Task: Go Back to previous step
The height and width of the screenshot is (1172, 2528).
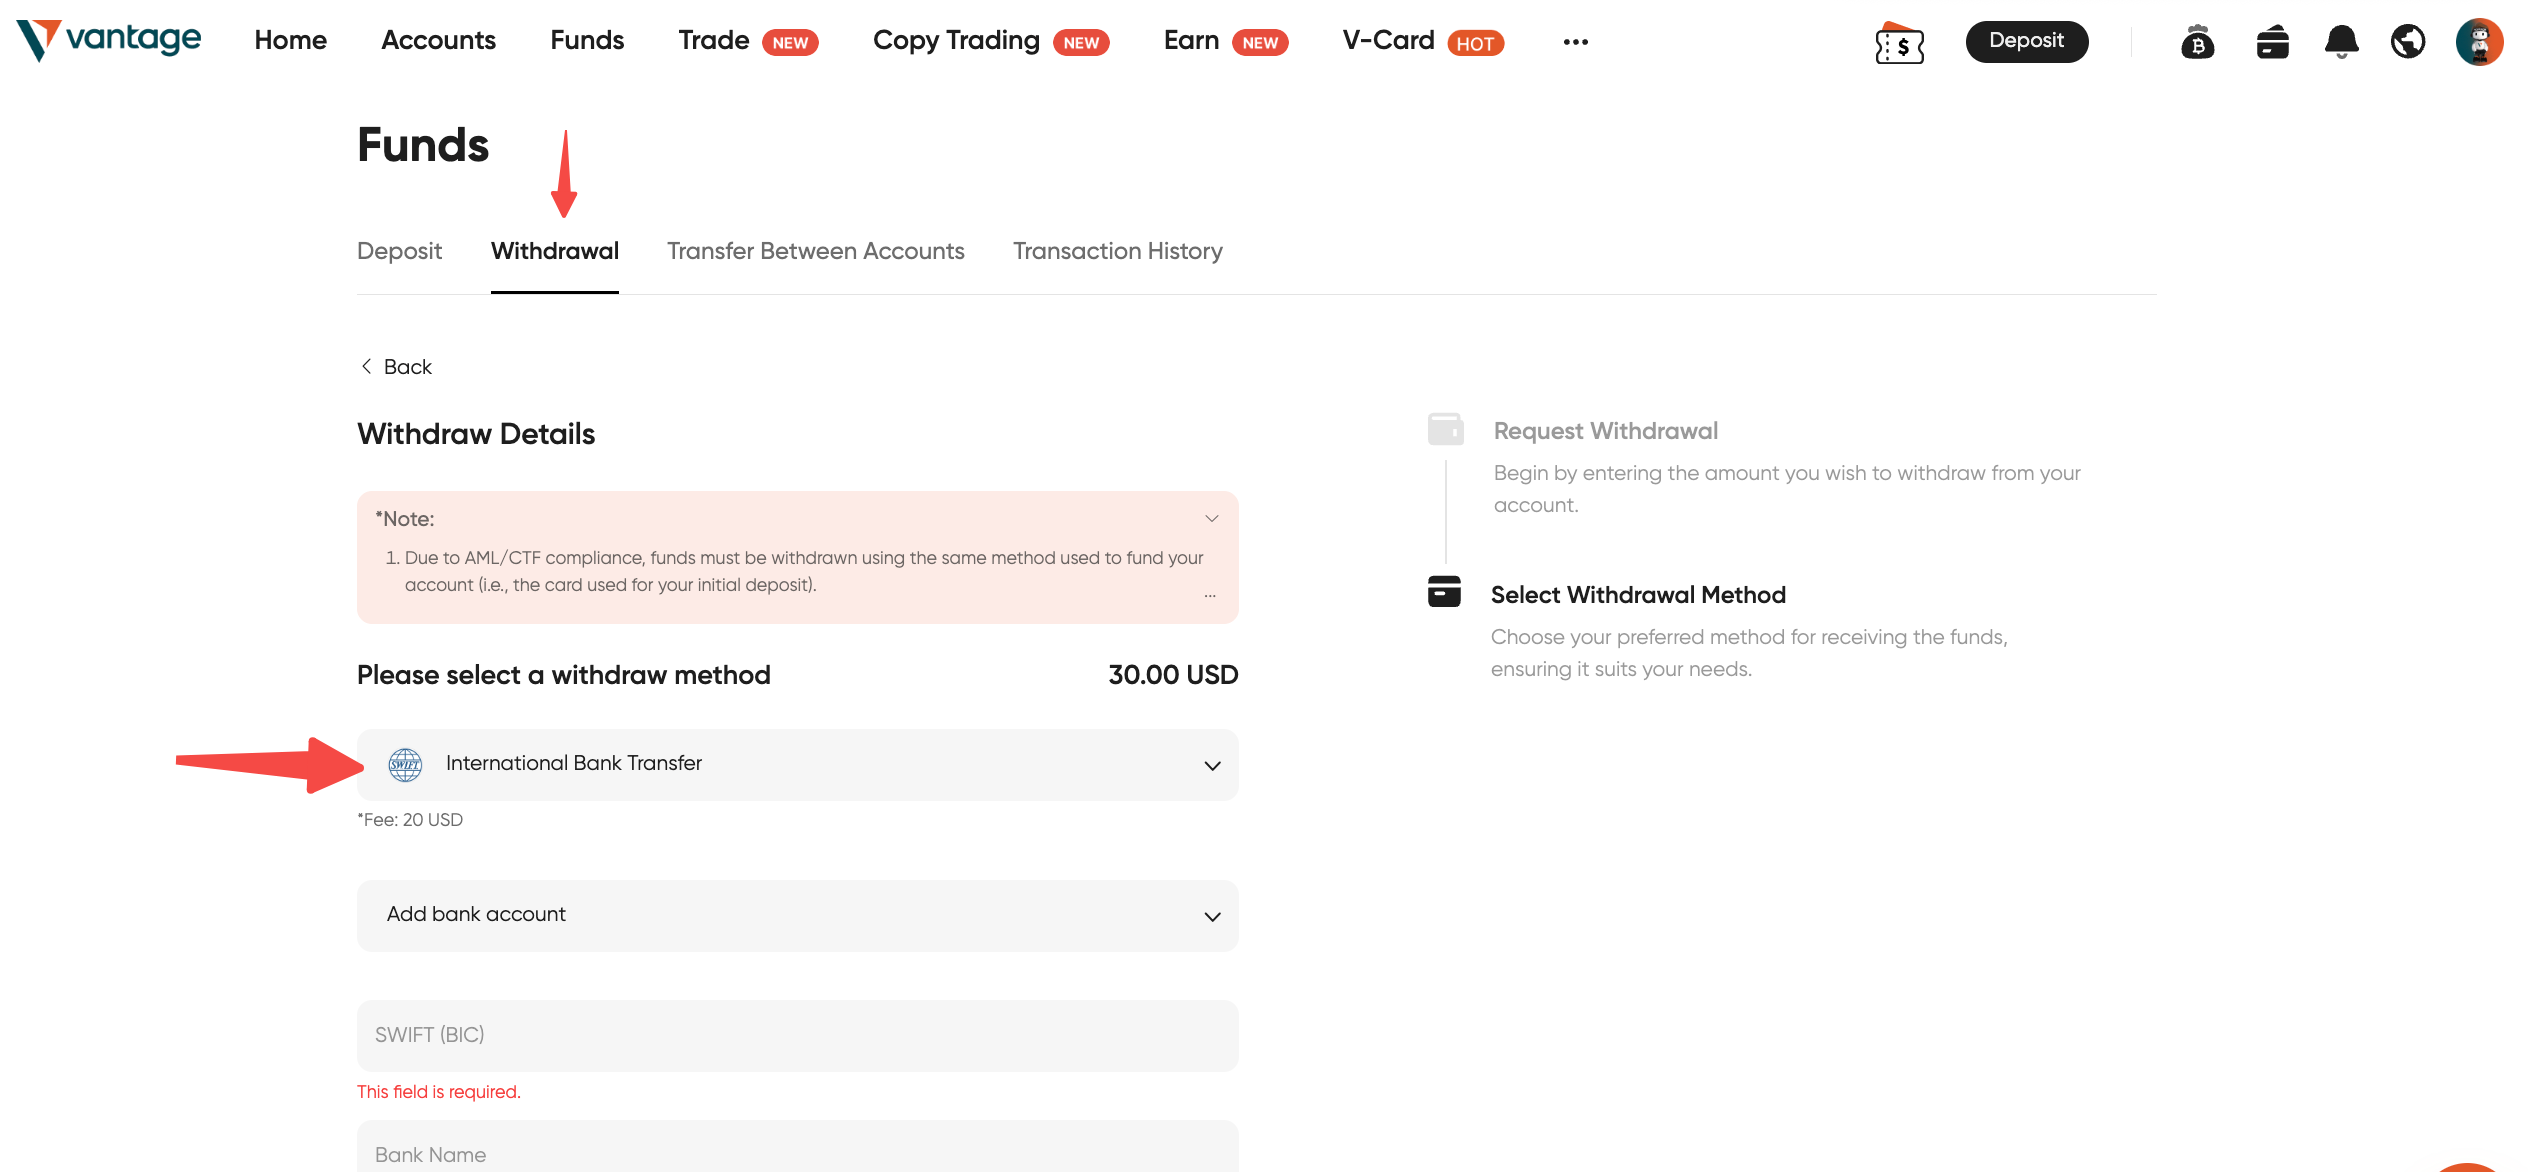Action: point(395,367)
